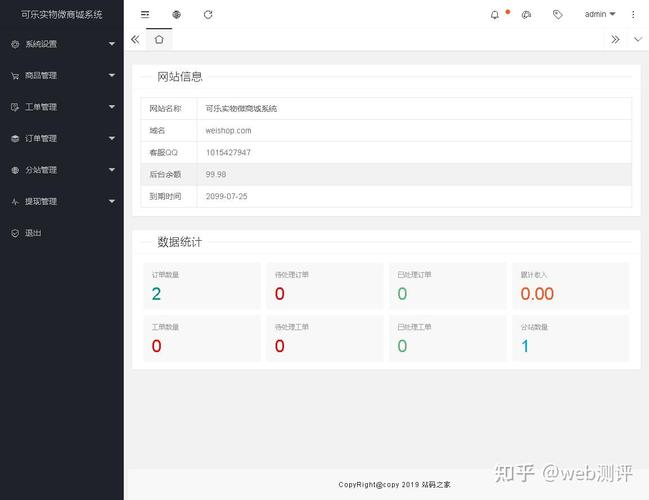Viewport: 649px width, 500px height.
Task: Click the 订单数量 card showing 2
Action: point(202,286)
